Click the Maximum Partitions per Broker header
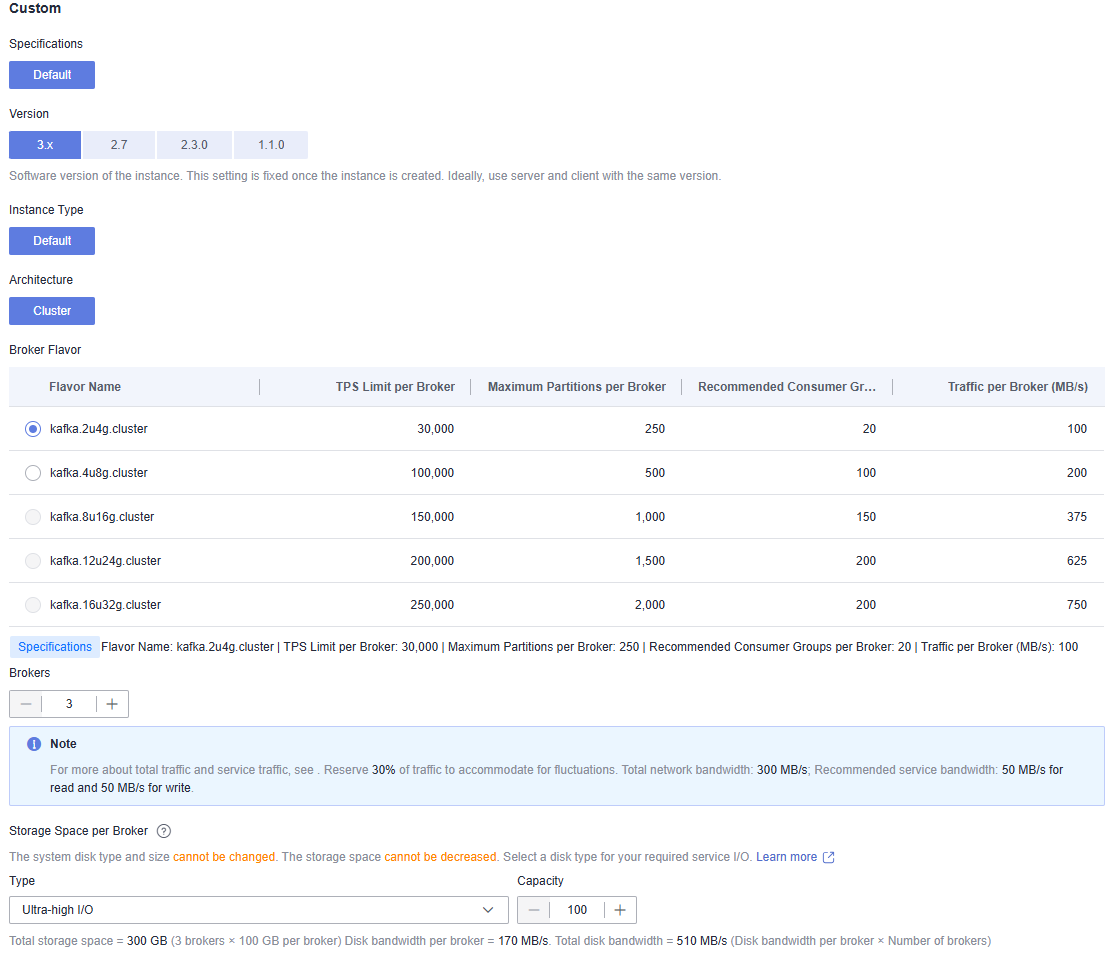Image resolution: width=1110 pixels, height=959 pixels. click(576, 387)
